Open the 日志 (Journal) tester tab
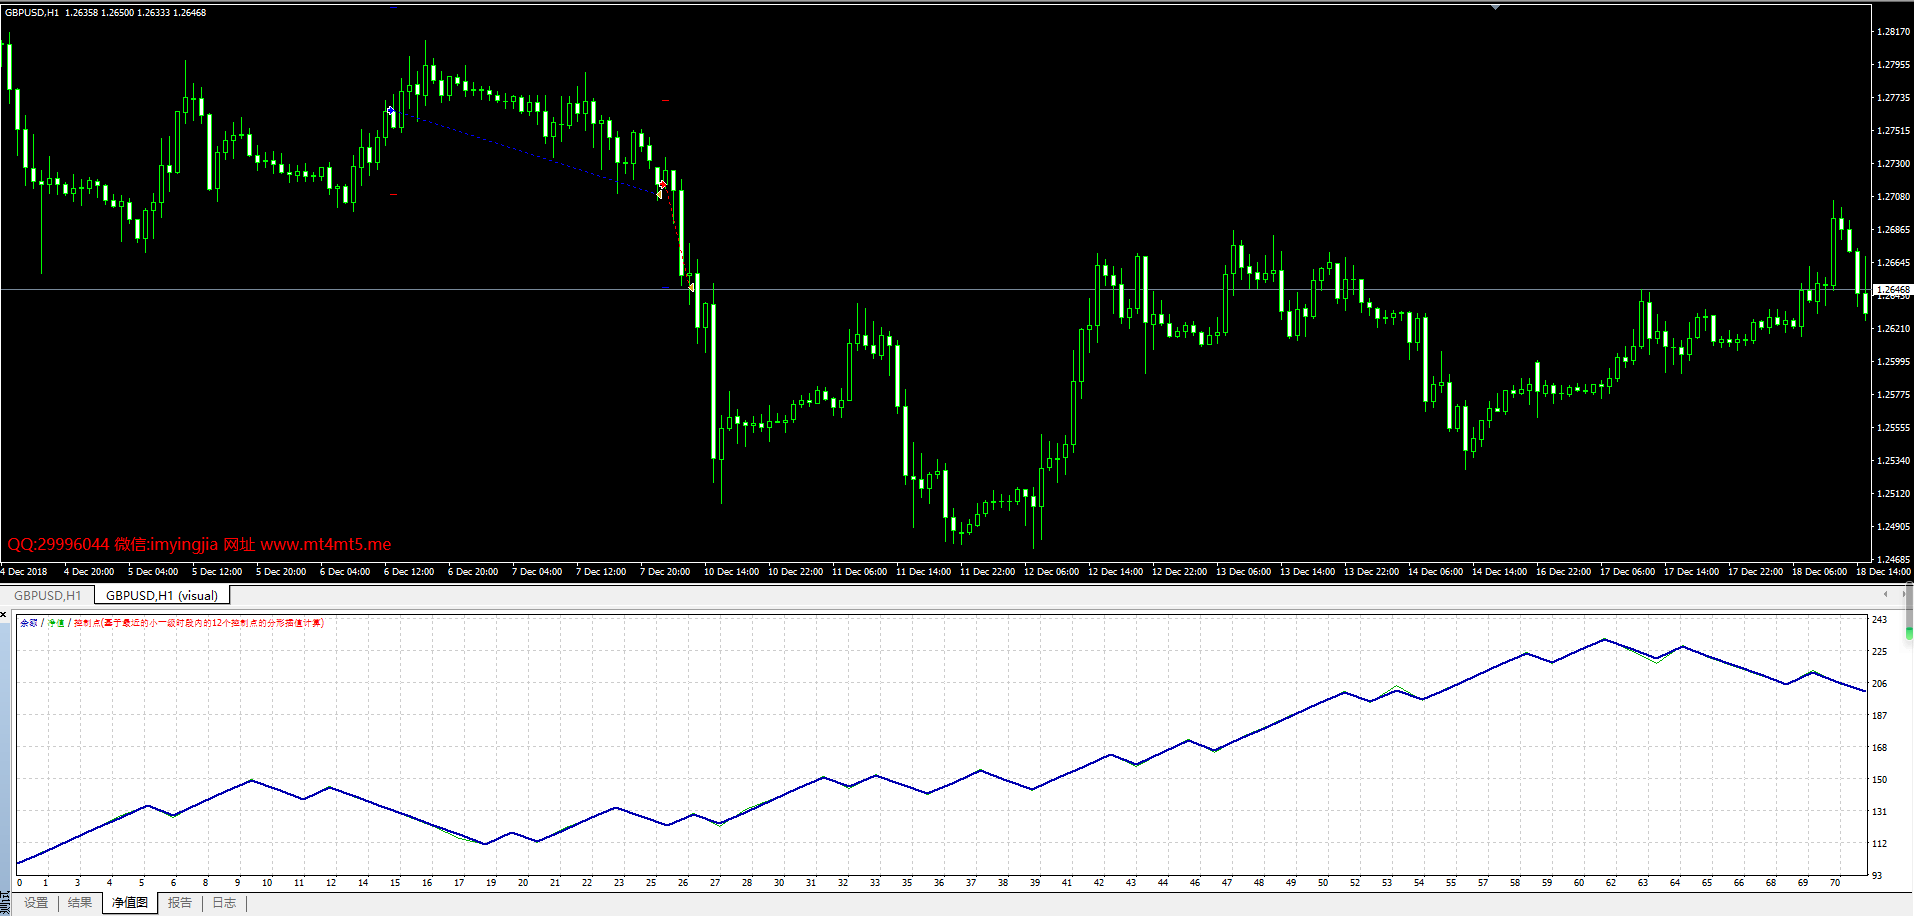Screen dimensions: 1914x916 (x=224, y=903)
